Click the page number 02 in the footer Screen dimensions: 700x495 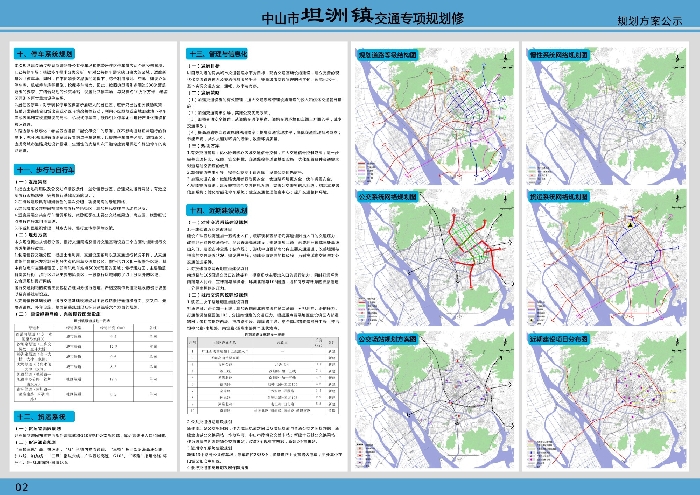tap(21, 486)
